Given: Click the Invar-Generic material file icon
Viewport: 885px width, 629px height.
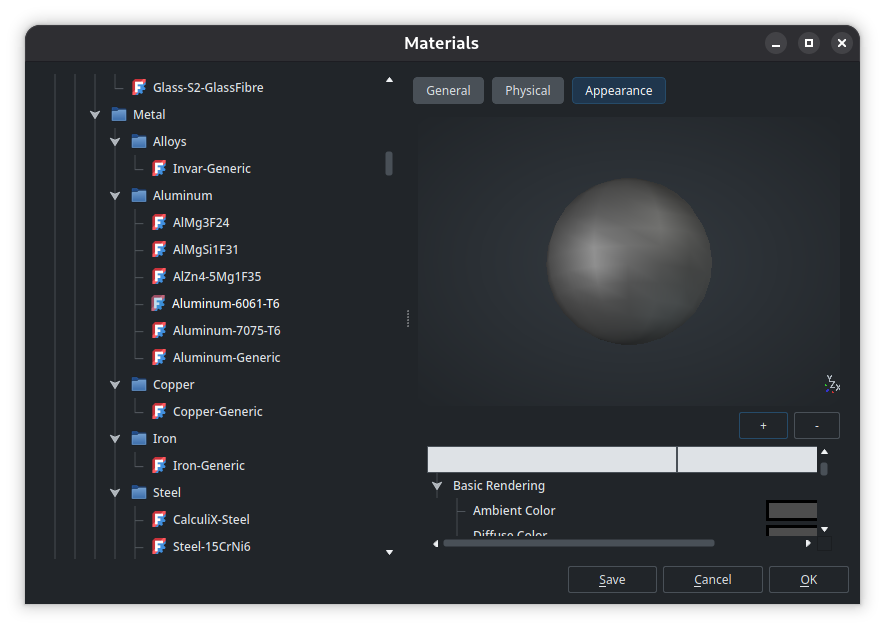Looking at the screenshot, I should click(x=159, y=168).
